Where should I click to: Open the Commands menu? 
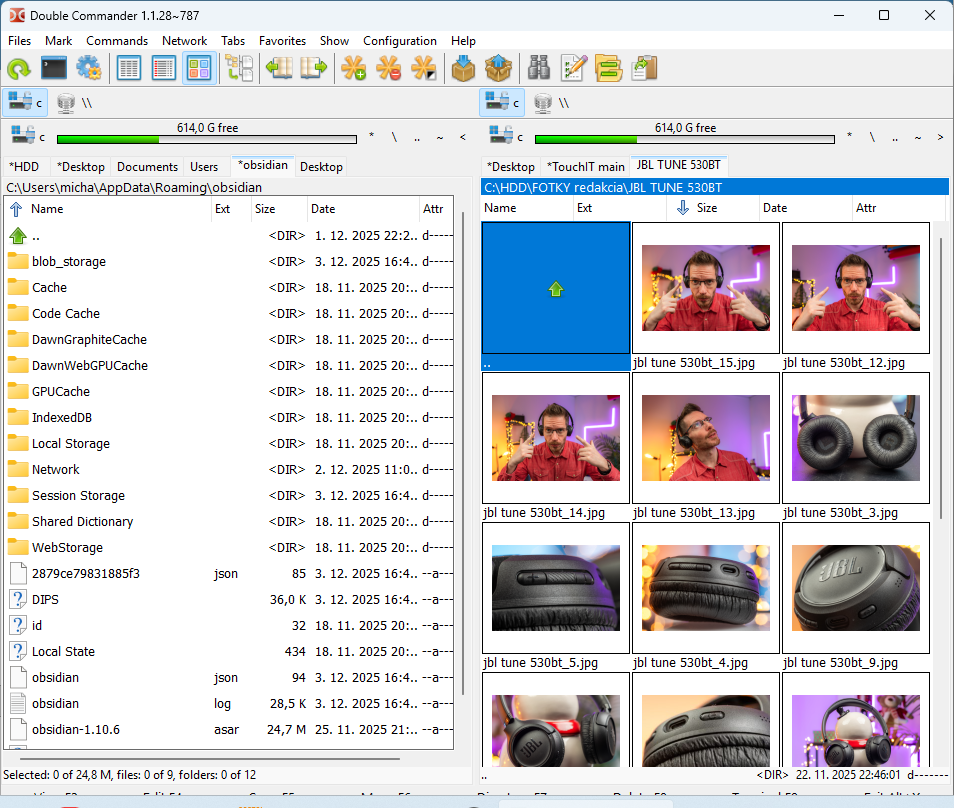117,41
